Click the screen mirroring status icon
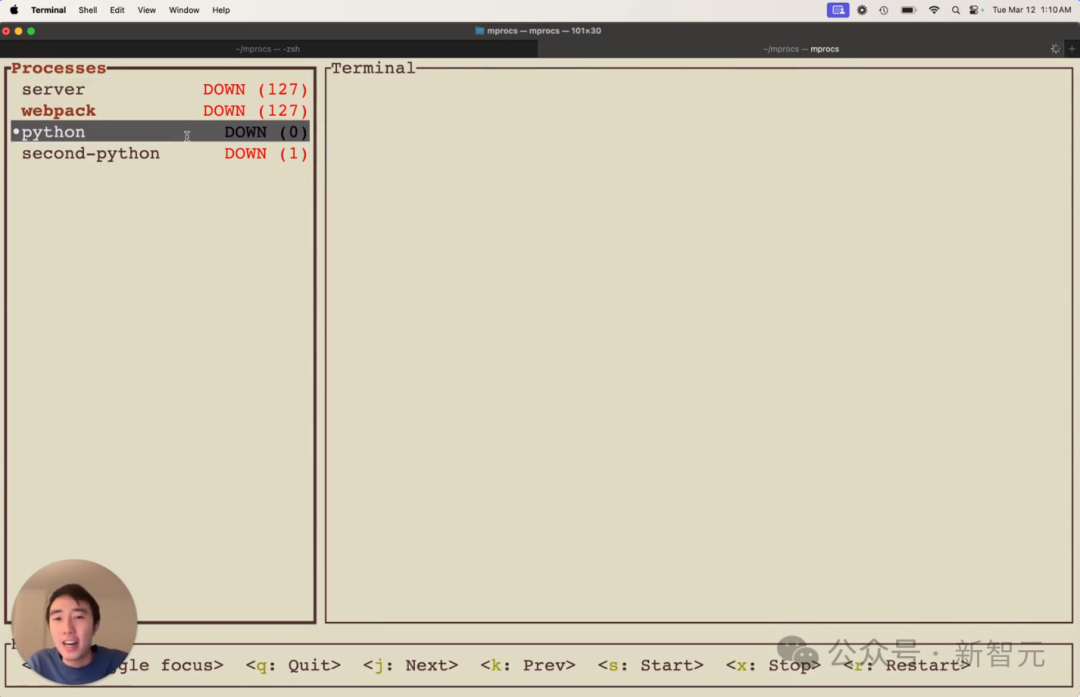 pos(838,10)
